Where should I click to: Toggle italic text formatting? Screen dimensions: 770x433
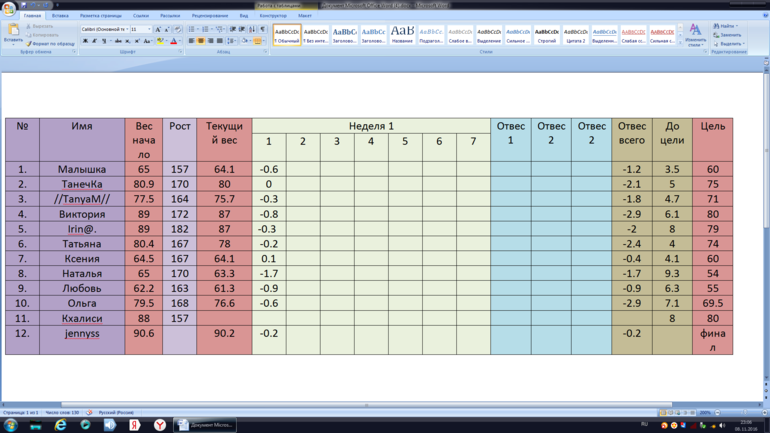pyautogui.click(x=94, y=41)
